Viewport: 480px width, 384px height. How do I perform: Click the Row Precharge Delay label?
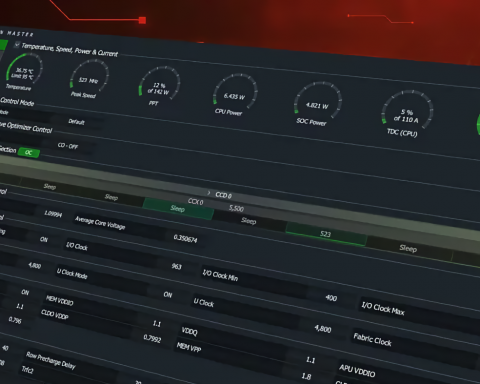(51, 360)
